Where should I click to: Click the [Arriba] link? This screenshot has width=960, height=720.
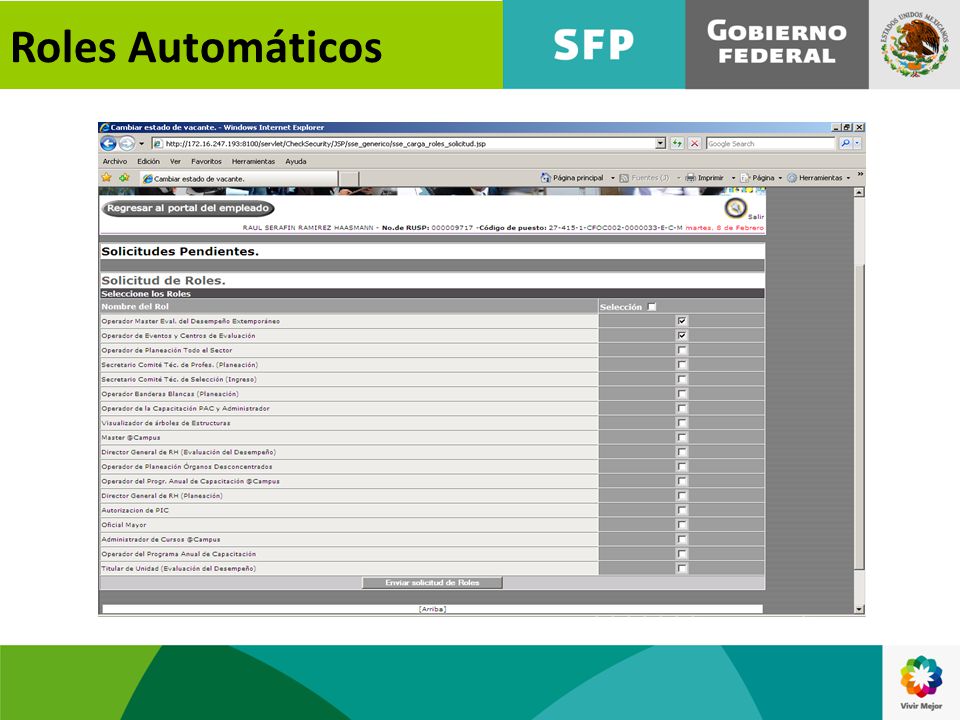coord(432,609)
